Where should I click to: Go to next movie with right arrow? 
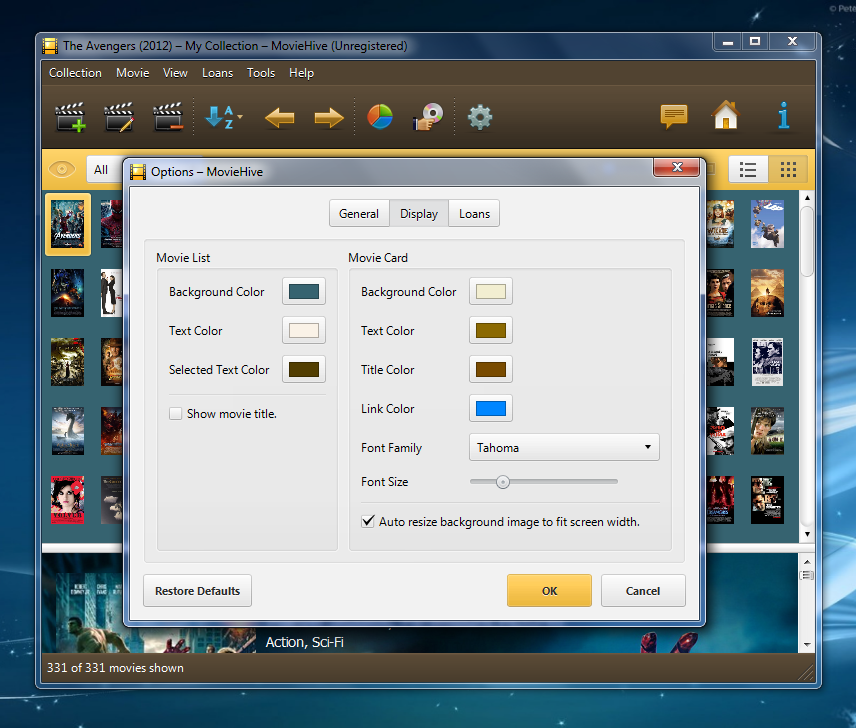tap(329, 117)
